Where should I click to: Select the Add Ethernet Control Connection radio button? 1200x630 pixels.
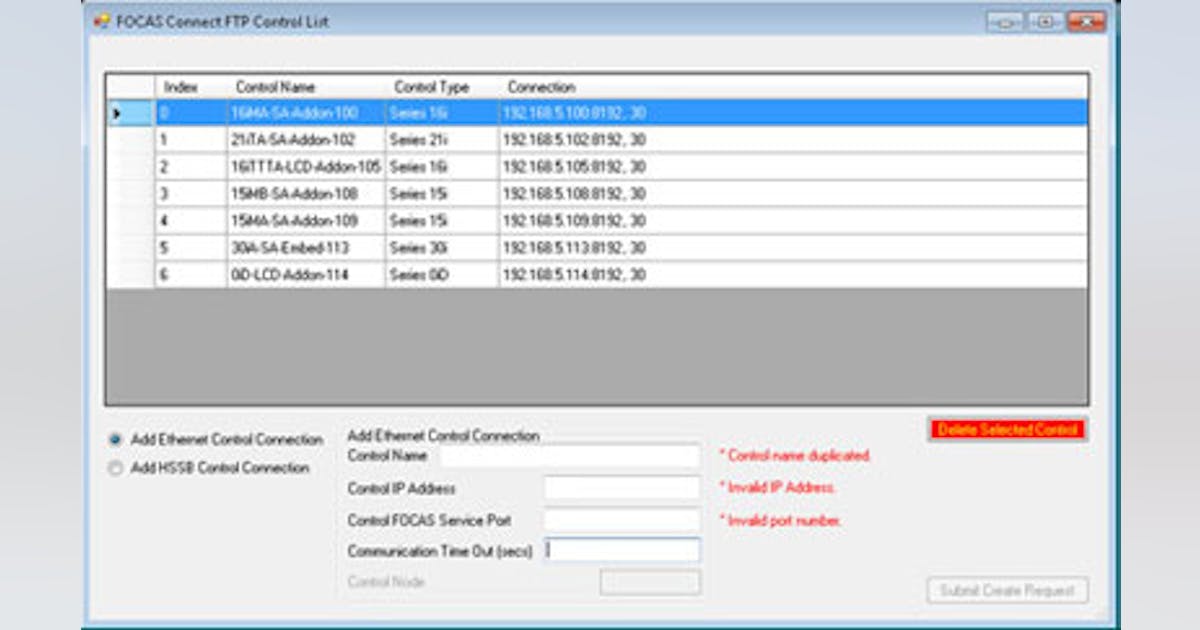(x=117, y=438)
